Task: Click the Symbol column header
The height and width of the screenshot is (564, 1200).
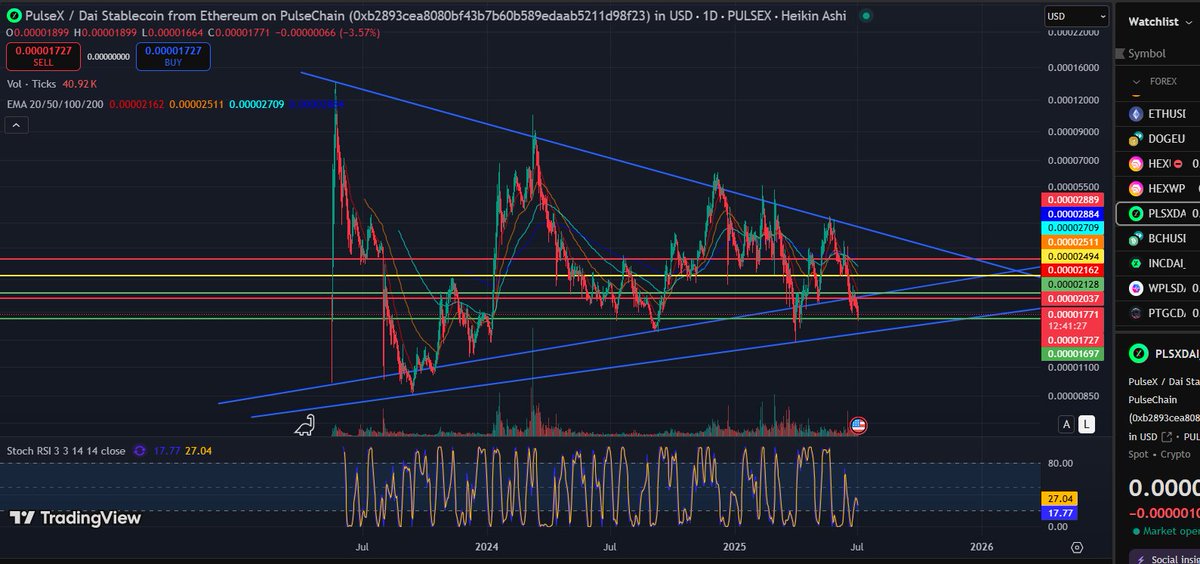Action: (1146, 54)
